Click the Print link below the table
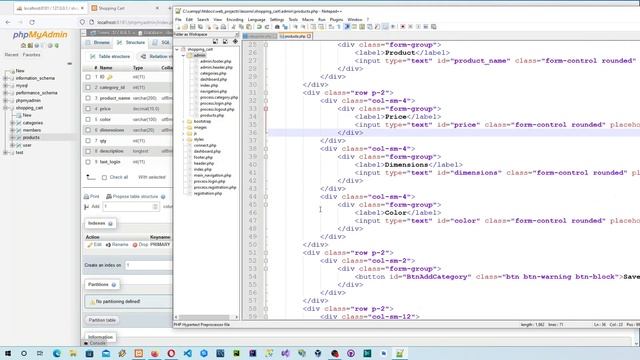Viewport: 640px width, 360px height. [x=92, y=197]
